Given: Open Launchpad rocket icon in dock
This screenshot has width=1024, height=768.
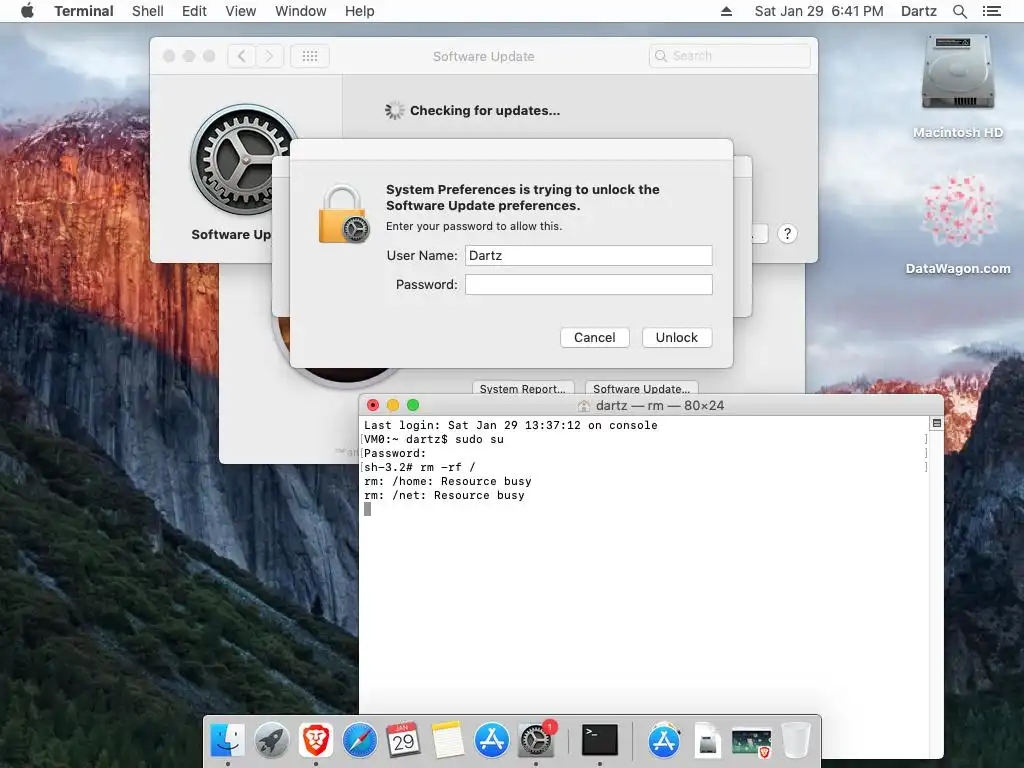Looking at the screenshot, I should click(272, 740).
